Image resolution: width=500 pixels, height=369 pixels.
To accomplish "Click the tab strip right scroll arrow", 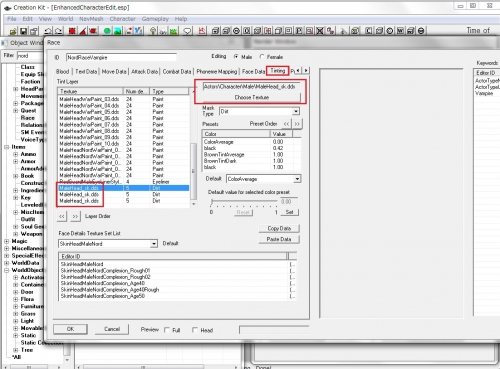I will click(306, 70).
